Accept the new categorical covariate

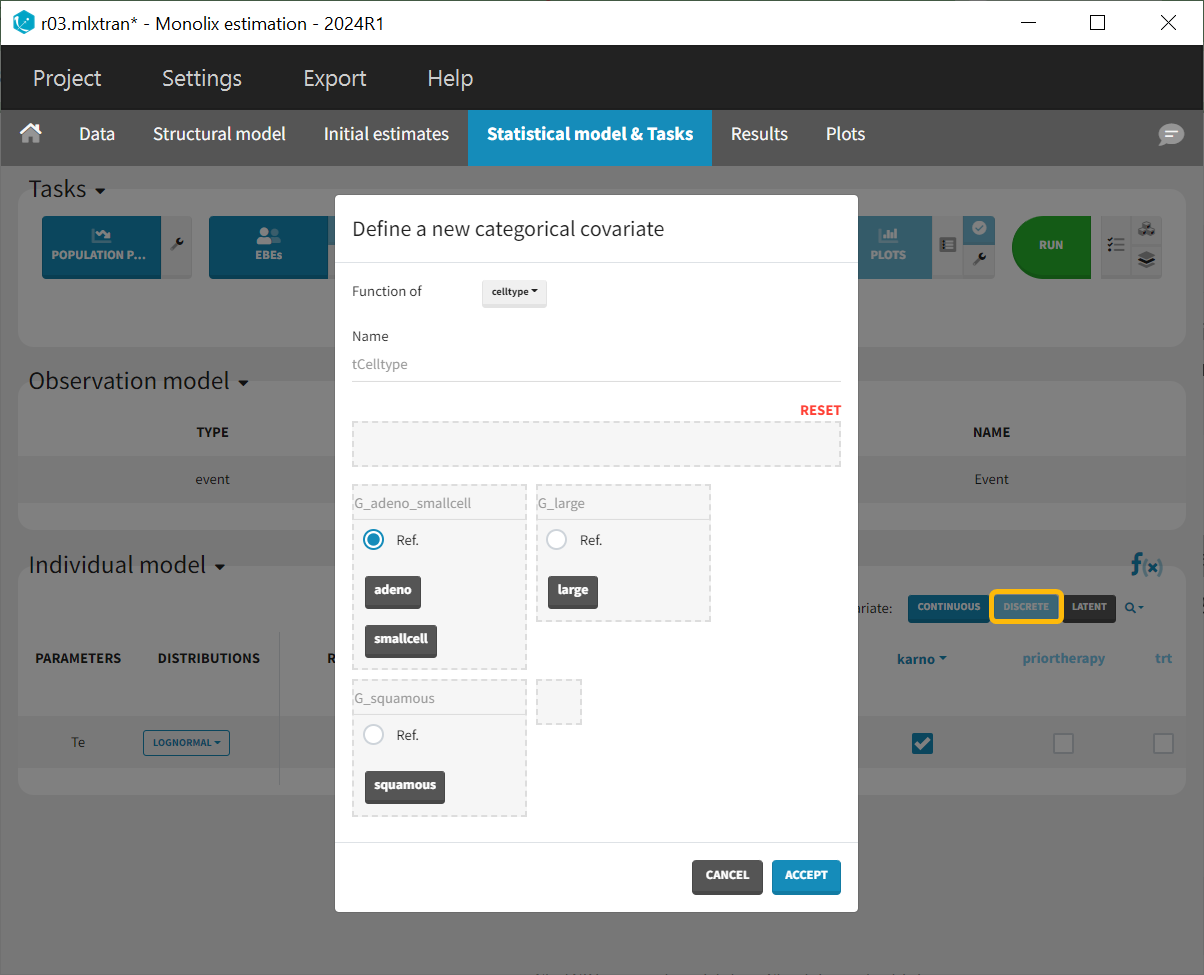pyautogui.click(x=806, y=876)
